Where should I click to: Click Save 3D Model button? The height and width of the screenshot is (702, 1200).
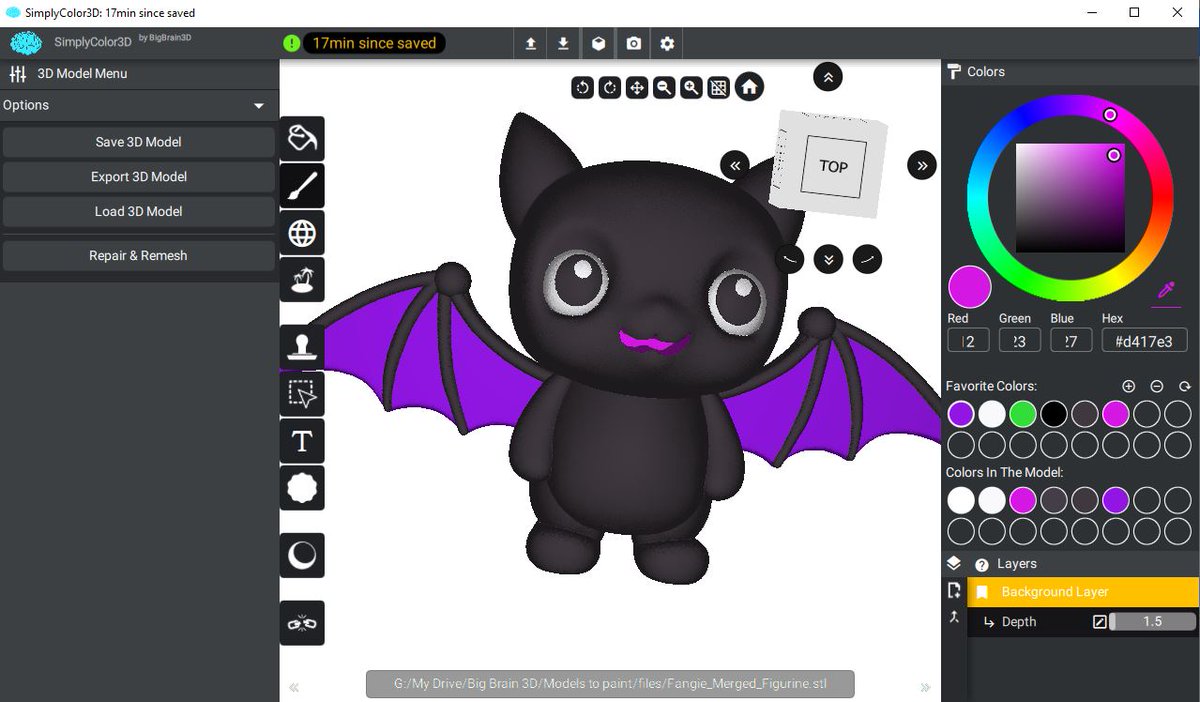point(139,142)
